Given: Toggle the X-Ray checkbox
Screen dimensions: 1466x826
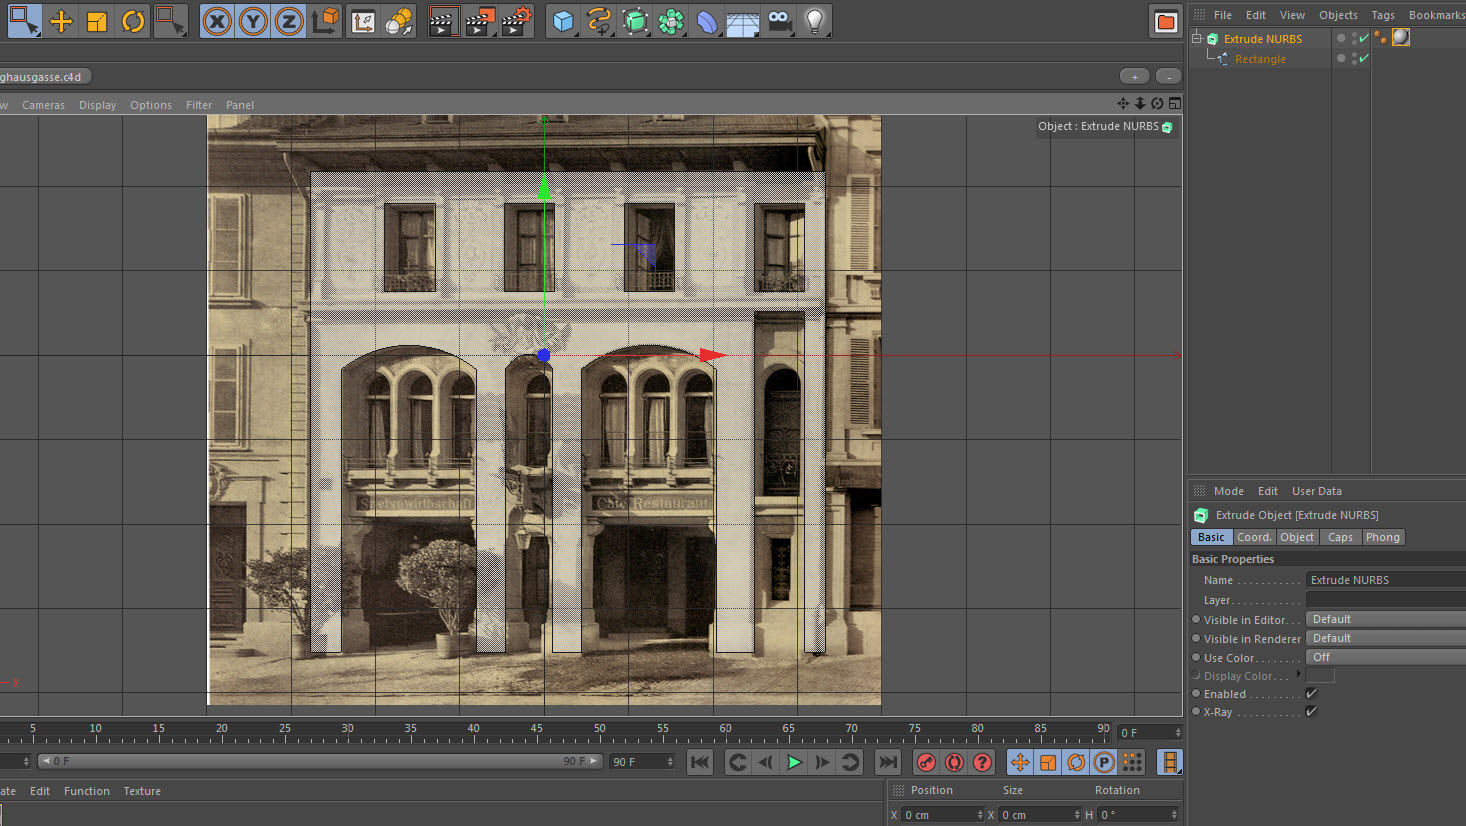Looking at the screenshot, I should tap(1311, 712).
